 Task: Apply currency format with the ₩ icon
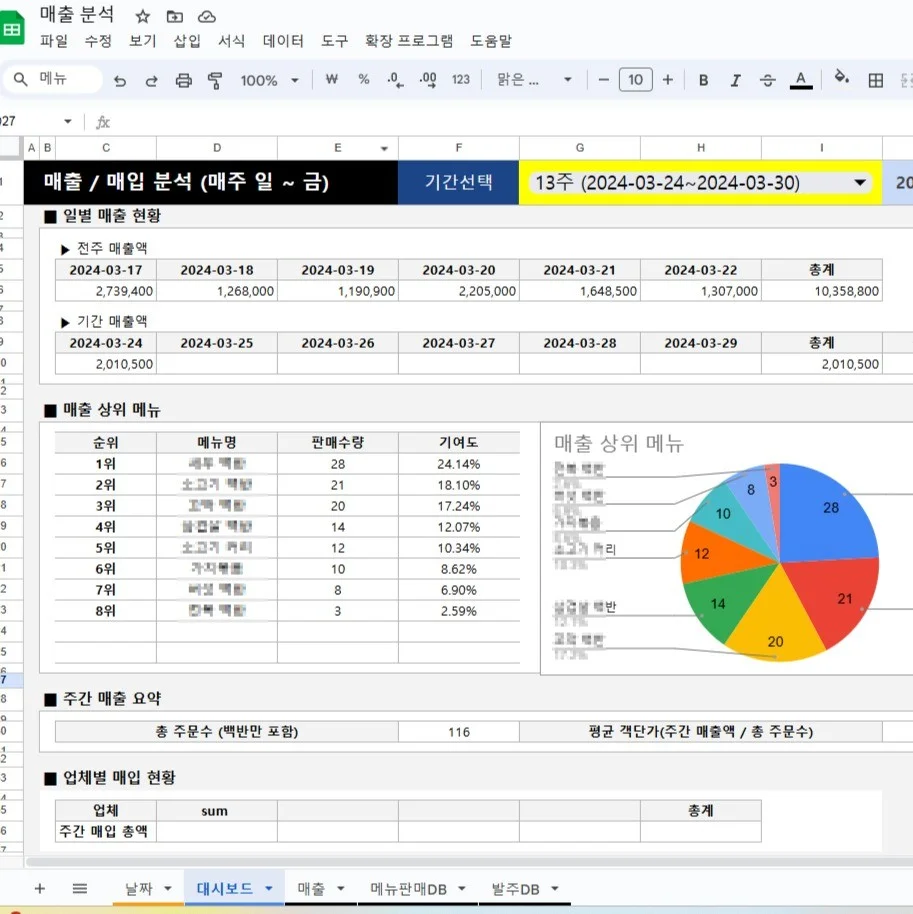click(x=330, y=80)
